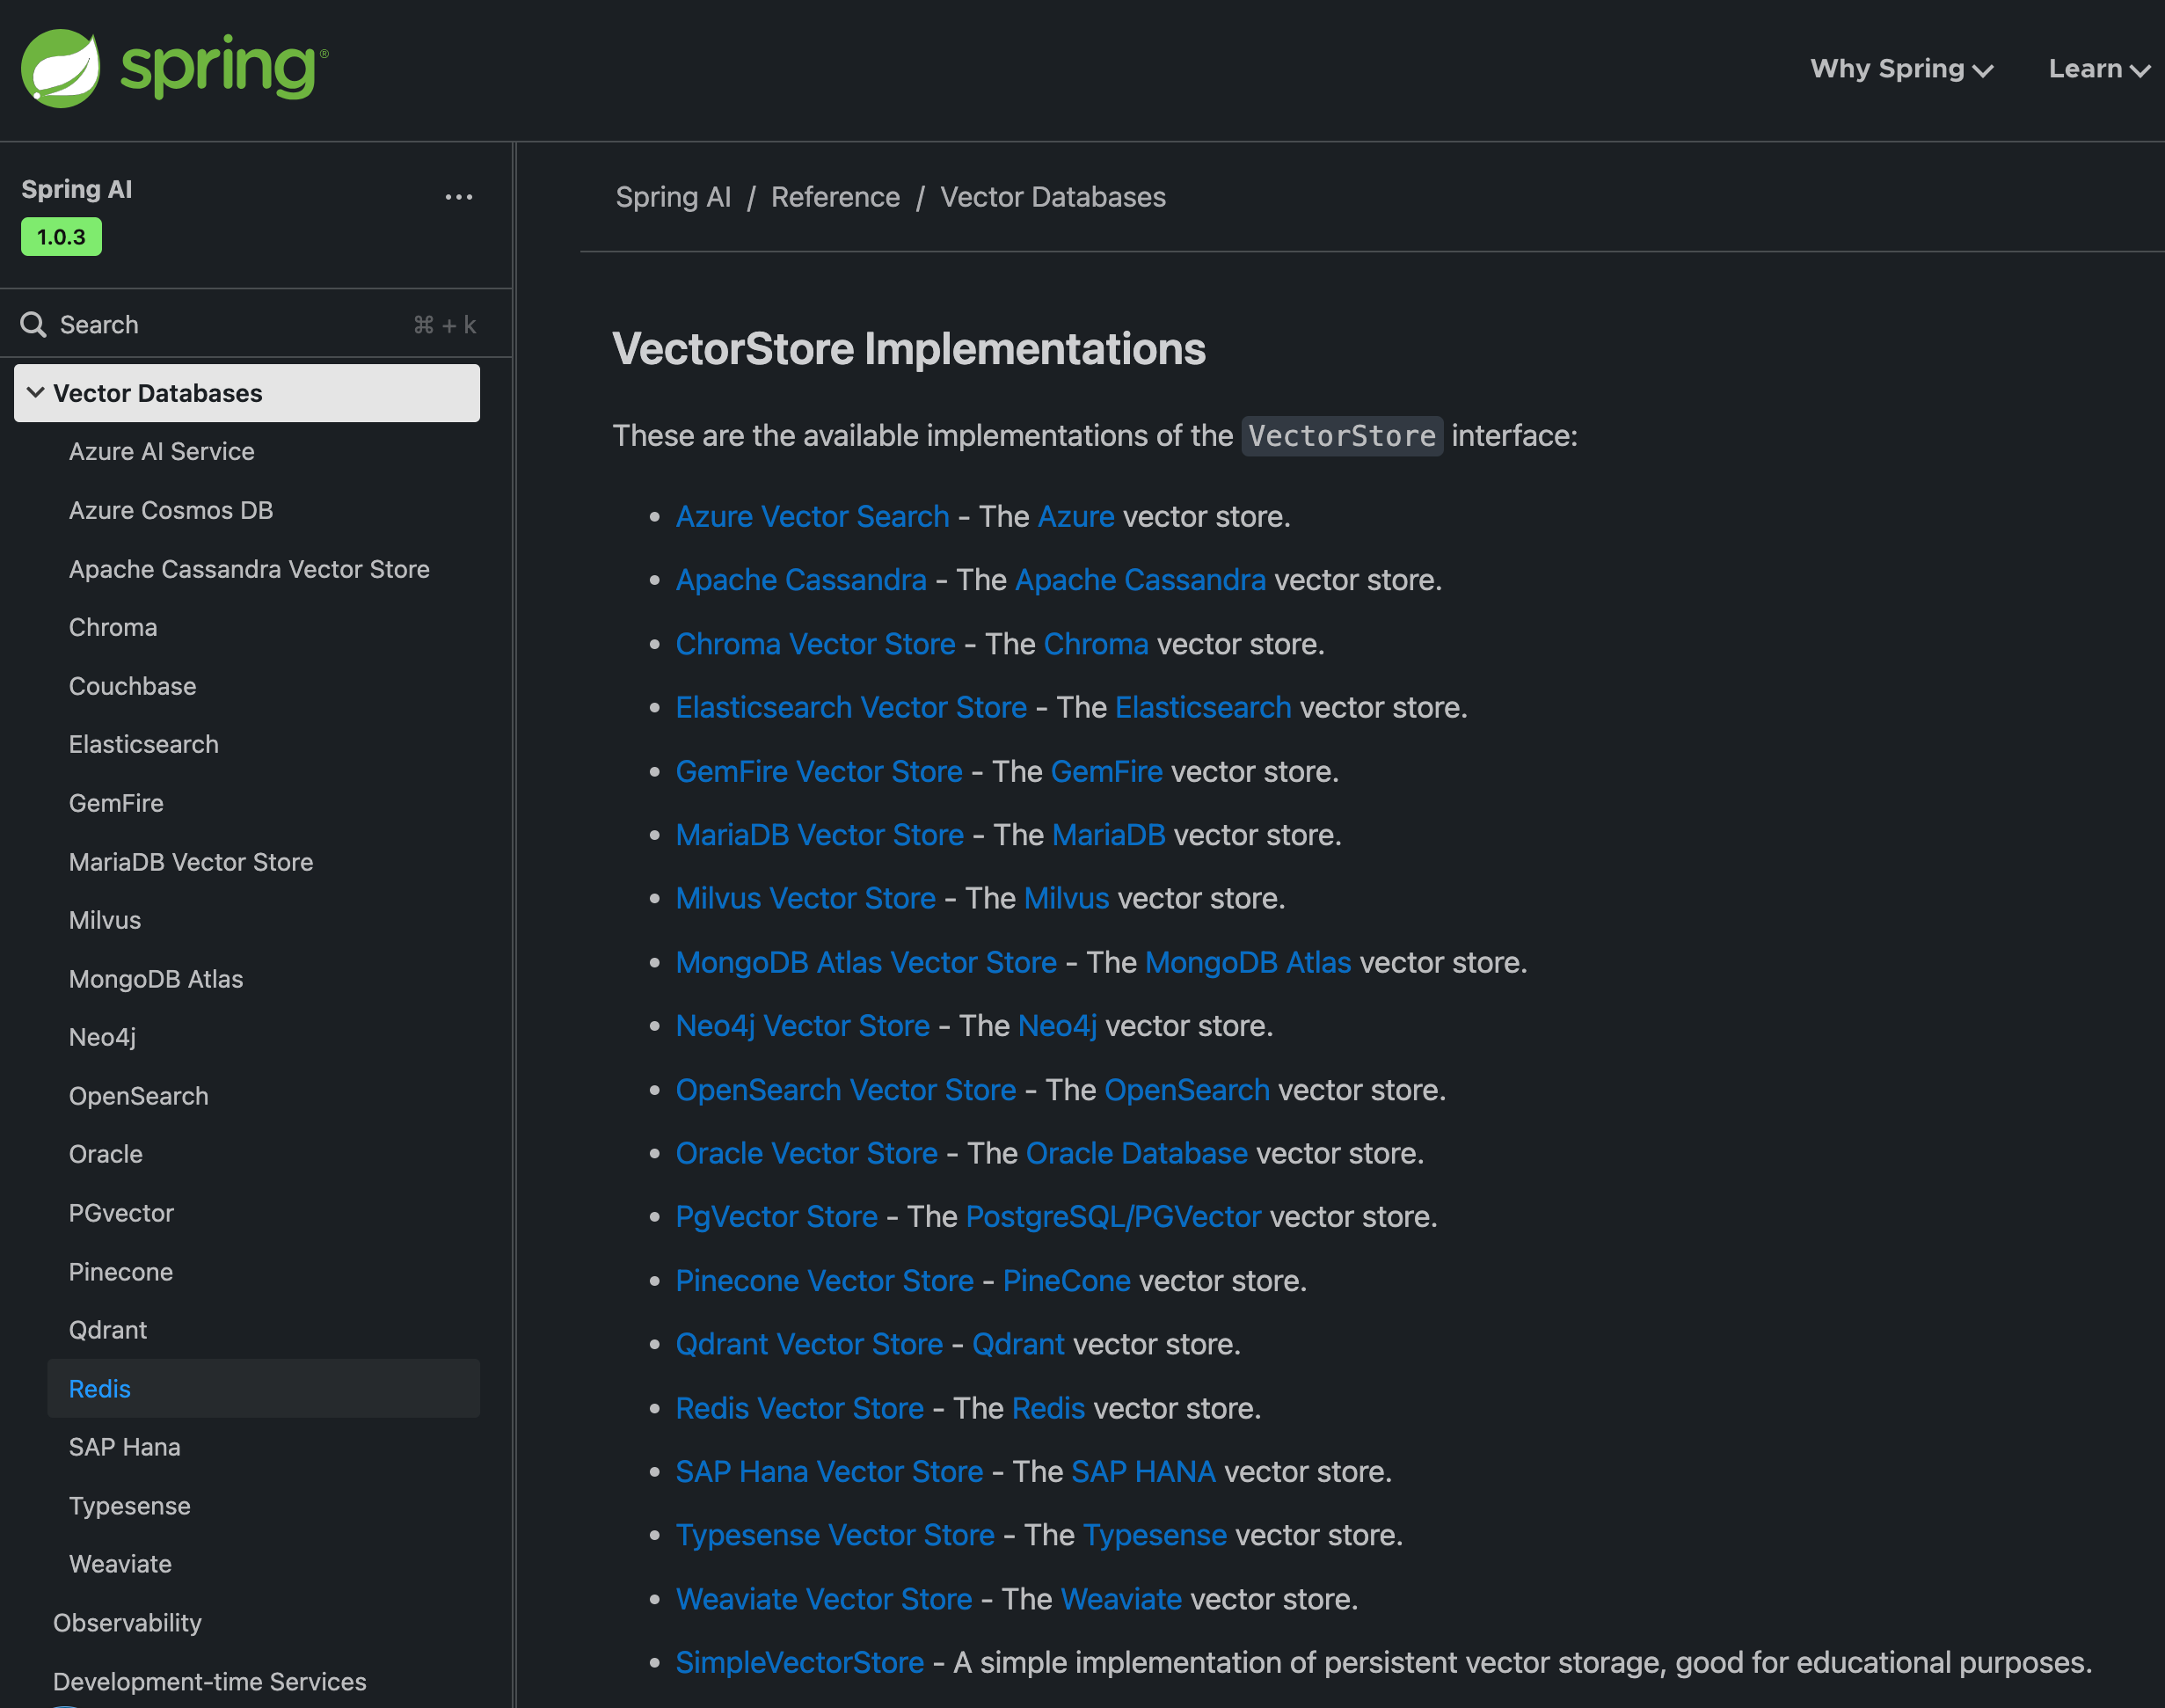Open the Azure Vector Search link
The image size is (2165, 1708).
[812, 516]
